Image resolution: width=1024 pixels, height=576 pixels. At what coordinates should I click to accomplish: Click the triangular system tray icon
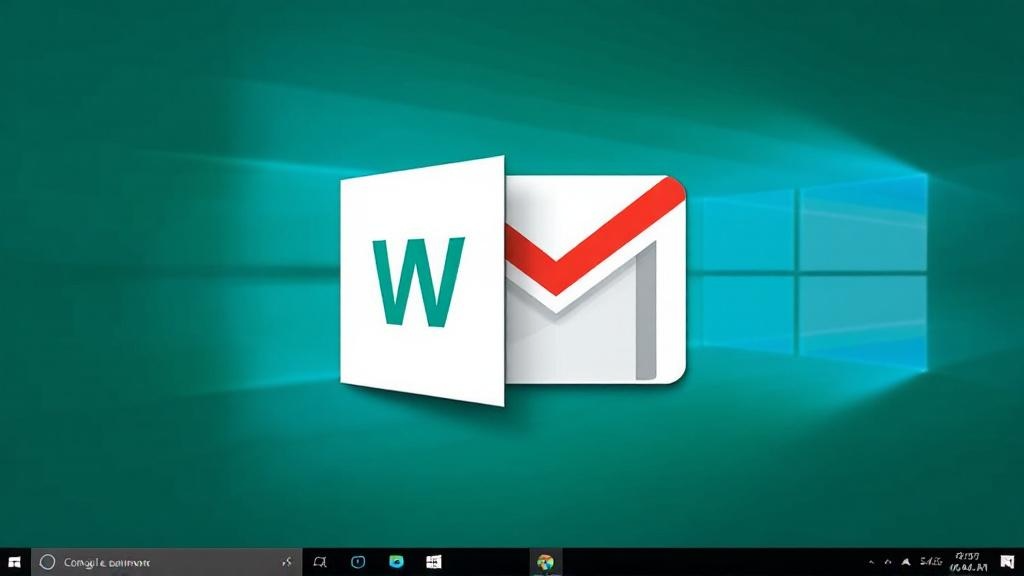point(906,562)
